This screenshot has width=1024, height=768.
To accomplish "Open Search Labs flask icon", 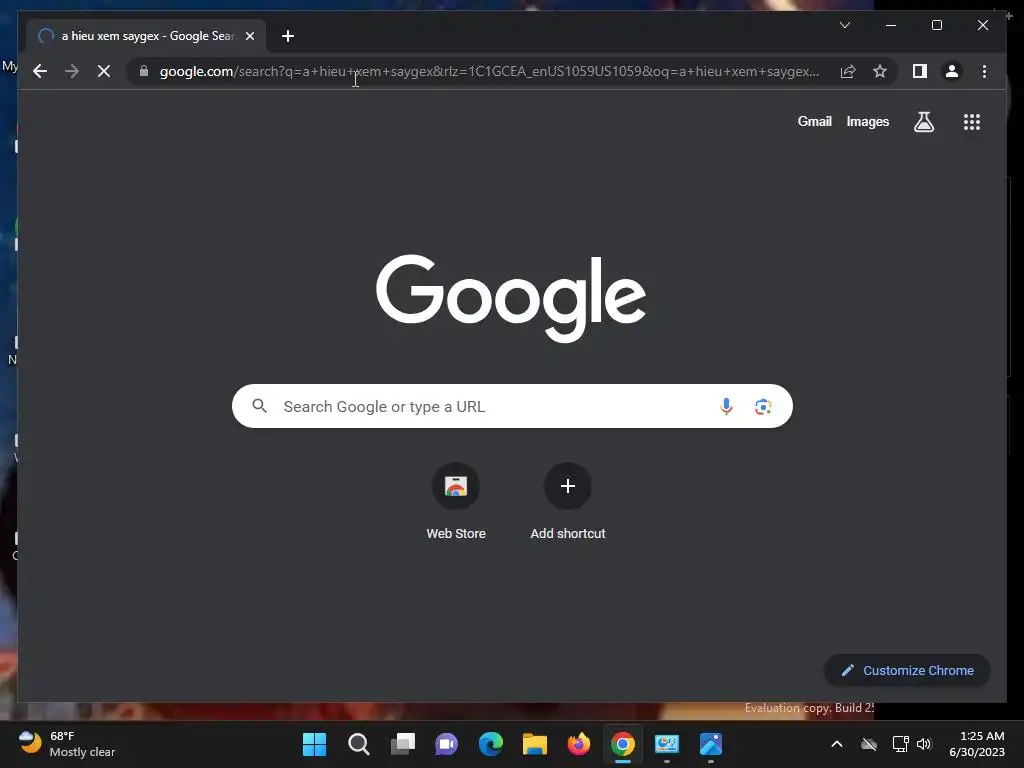I will click(923, 121).
